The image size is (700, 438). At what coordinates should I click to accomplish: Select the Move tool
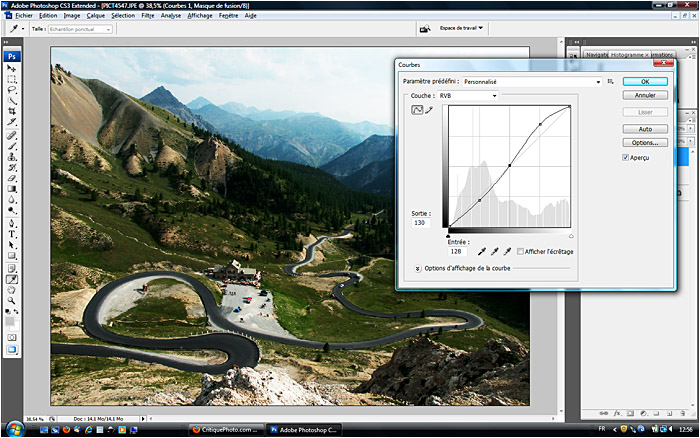pyautogui.click(x=12, y=67)
